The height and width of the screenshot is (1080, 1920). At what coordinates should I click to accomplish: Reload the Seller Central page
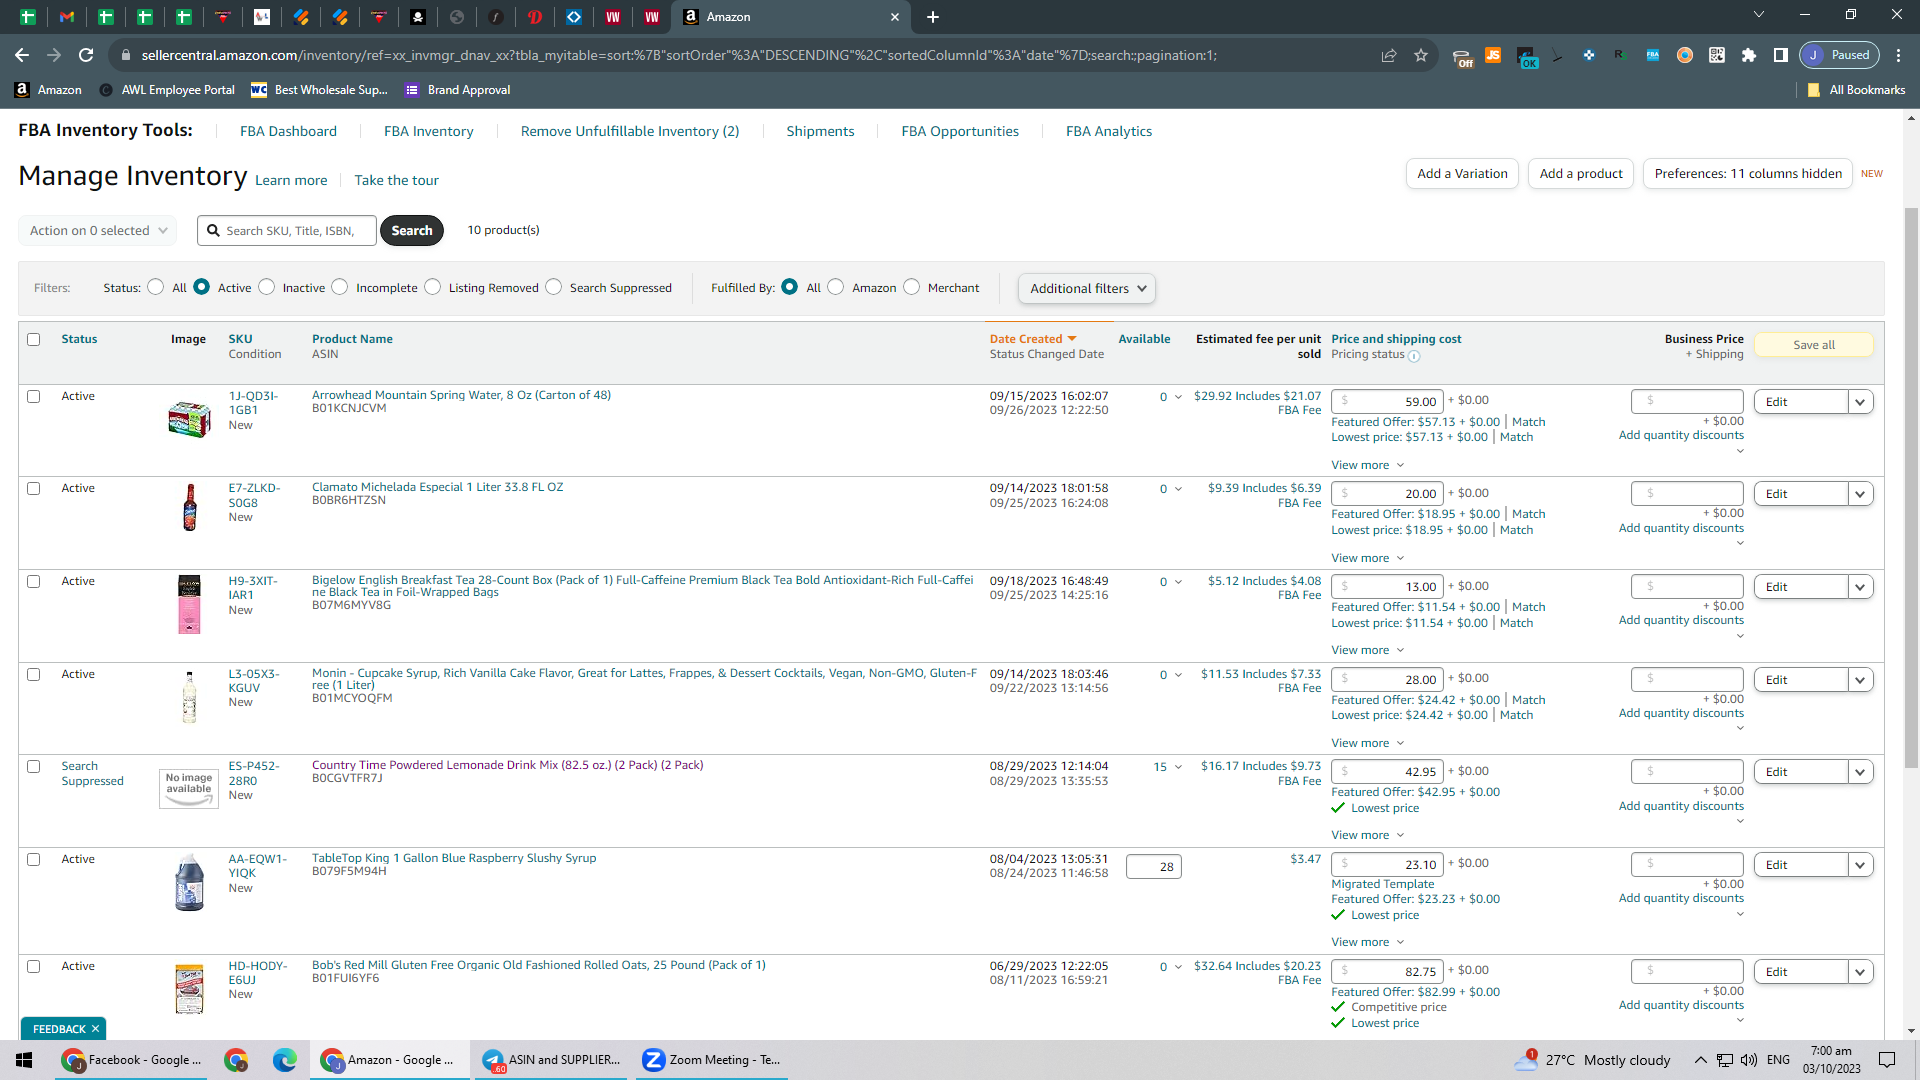pyautogui.click(x=86, y=55)
